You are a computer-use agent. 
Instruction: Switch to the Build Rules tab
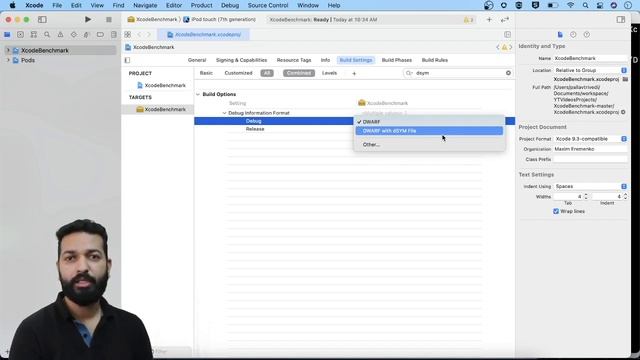tap(435, 60)
